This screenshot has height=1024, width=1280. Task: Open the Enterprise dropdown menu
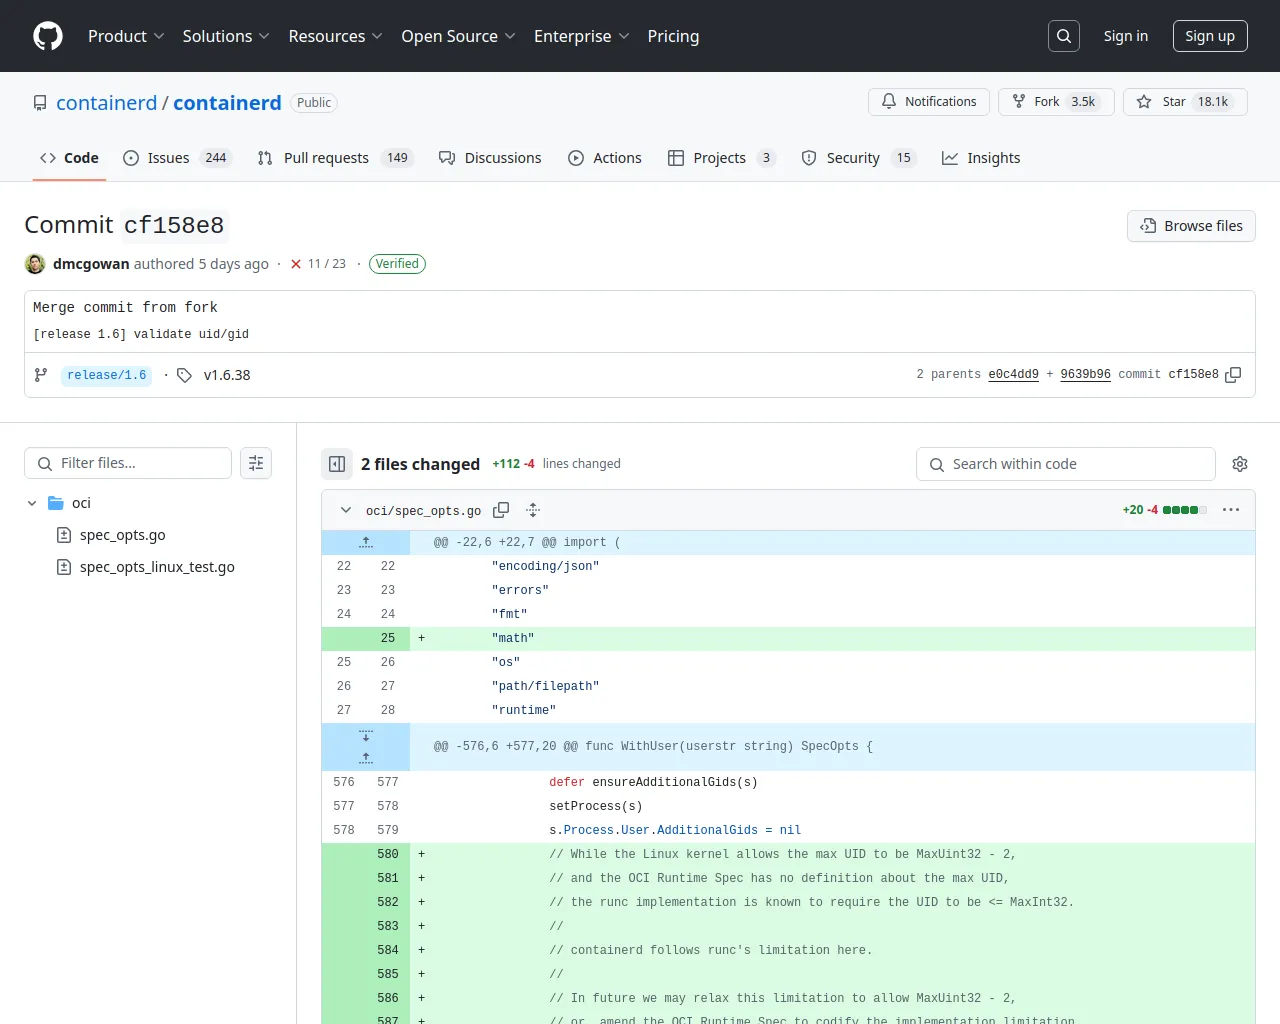click(x=581, y=36)
